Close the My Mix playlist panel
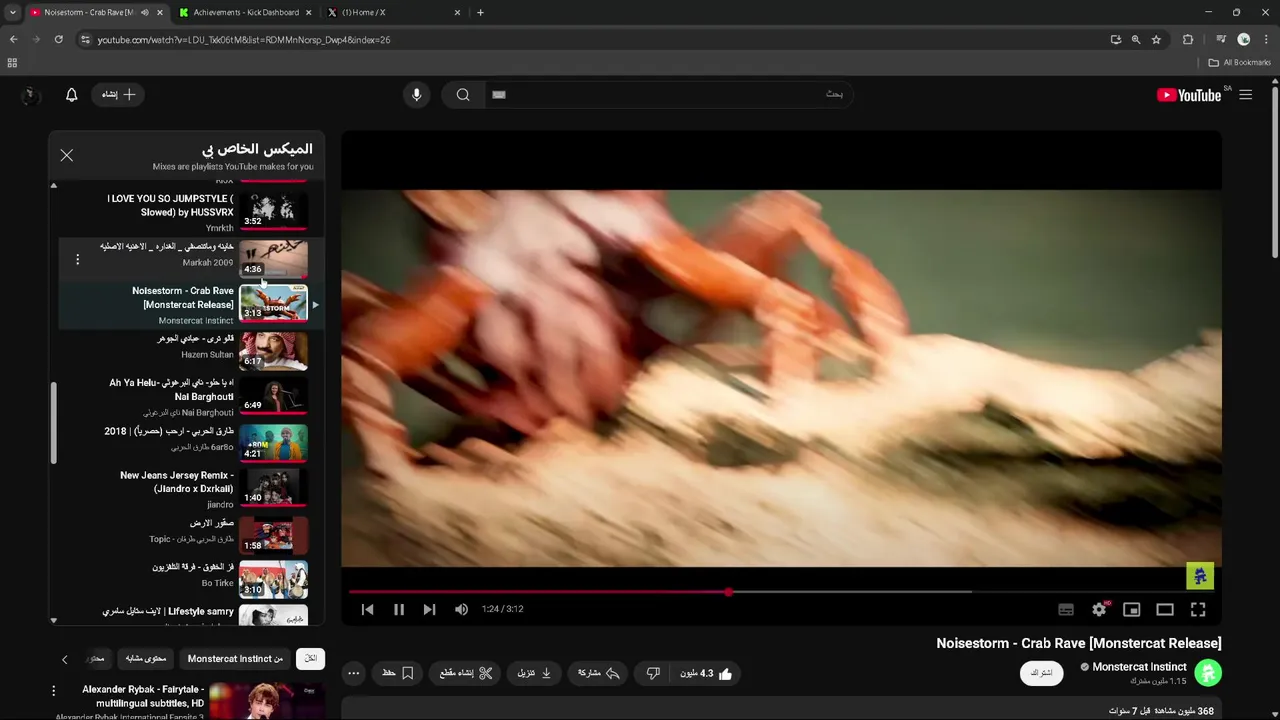 (66, 155)
